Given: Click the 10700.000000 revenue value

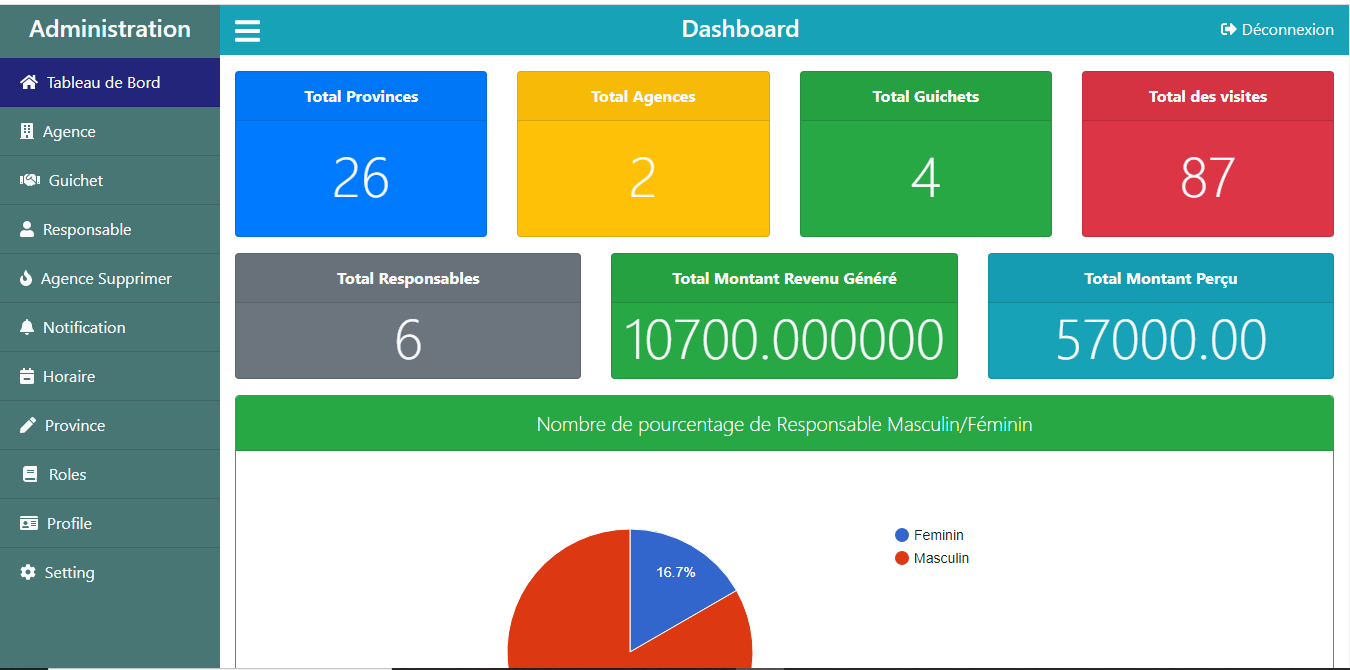Looking at the screenshot, I should pyautogui.click(x=784, y=340).
